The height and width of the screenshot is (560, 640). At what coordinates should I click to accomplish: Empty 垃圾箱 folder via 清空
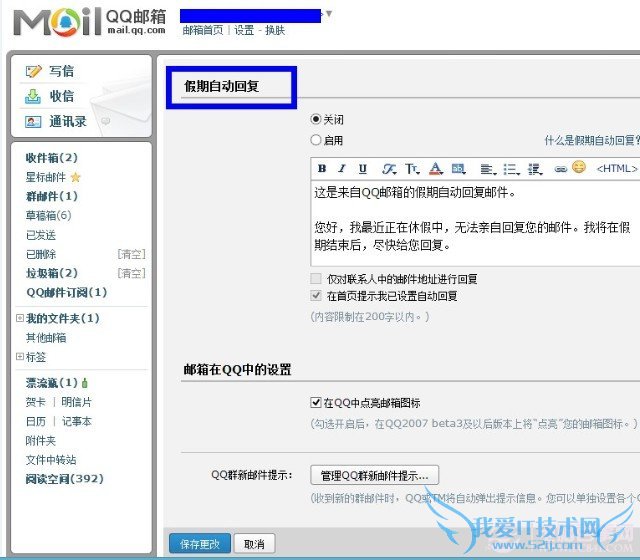coord(131,273)
